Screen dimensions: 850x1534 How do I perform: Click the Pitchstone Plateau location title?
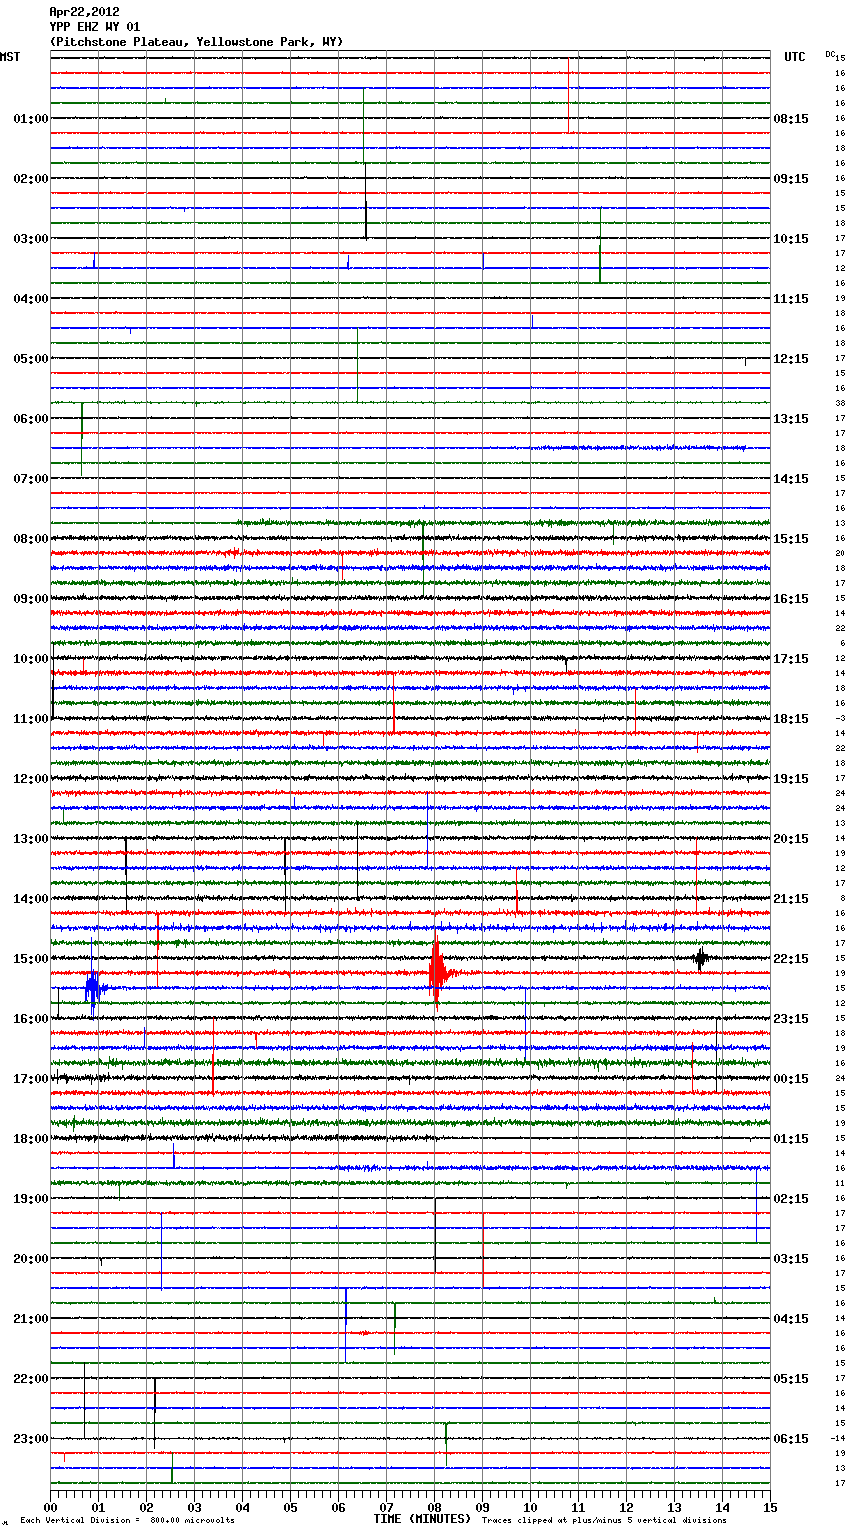(196, 42)
